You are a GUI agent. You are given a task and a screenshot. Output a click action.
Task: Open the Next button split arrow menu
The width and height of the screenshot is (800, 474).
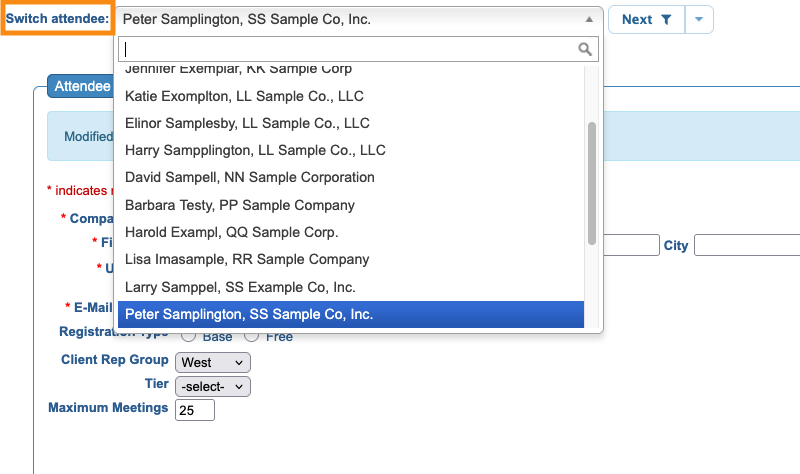pyautogui.click(x=699, y=20)
